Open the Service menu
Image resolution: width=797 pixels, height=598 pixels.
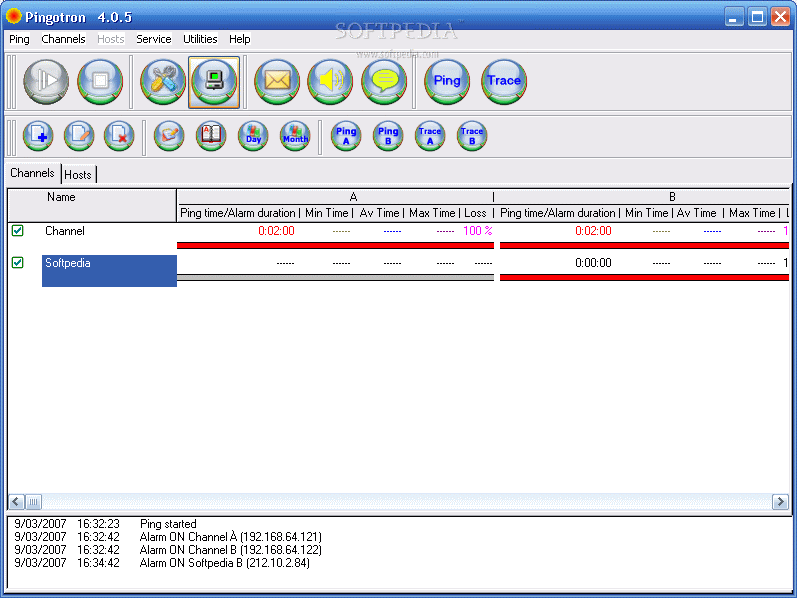pyautogui.click(x=154, y=39)
